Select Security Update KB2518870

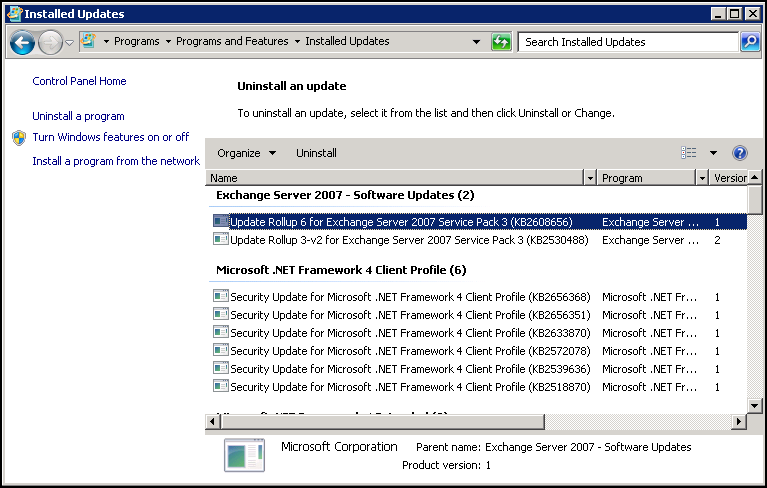410,387
